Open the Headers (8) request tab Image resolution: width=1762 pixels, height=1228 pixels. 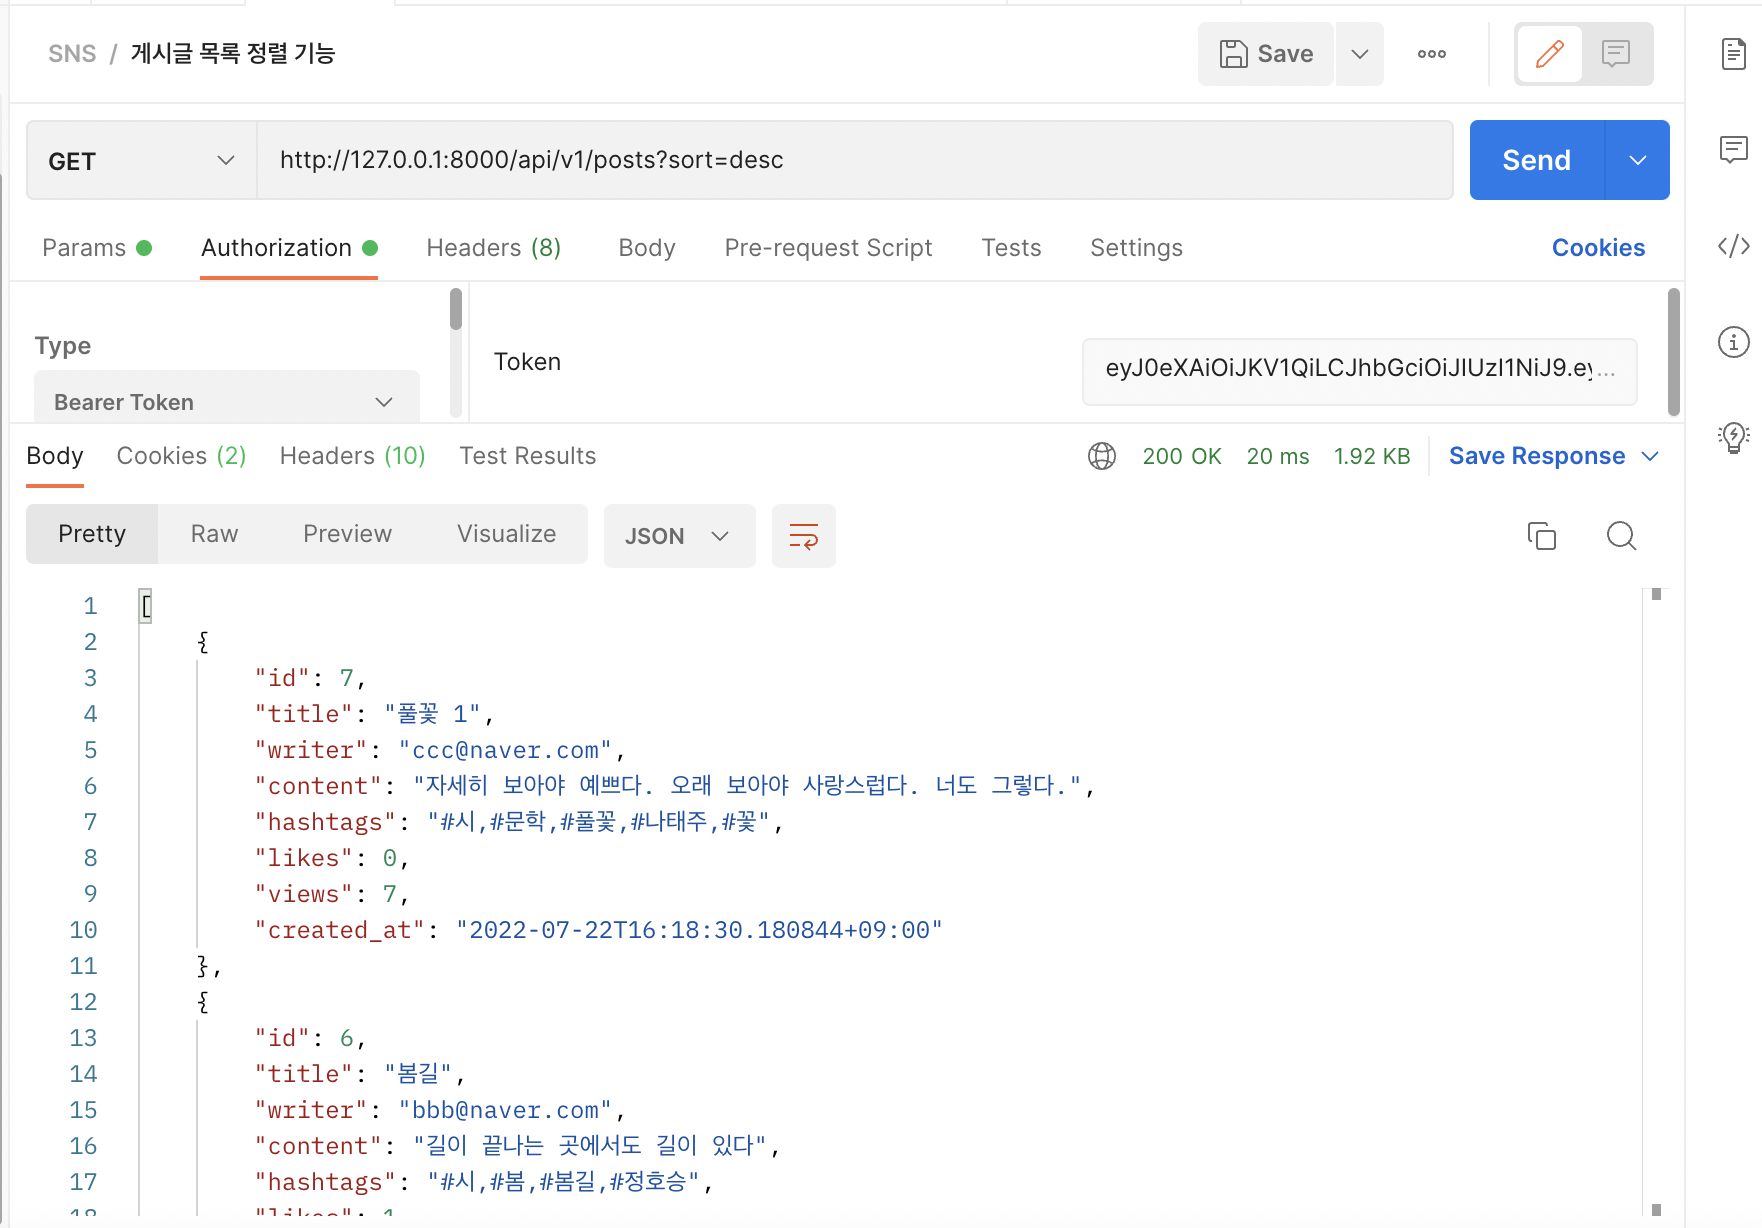point(494,248)
